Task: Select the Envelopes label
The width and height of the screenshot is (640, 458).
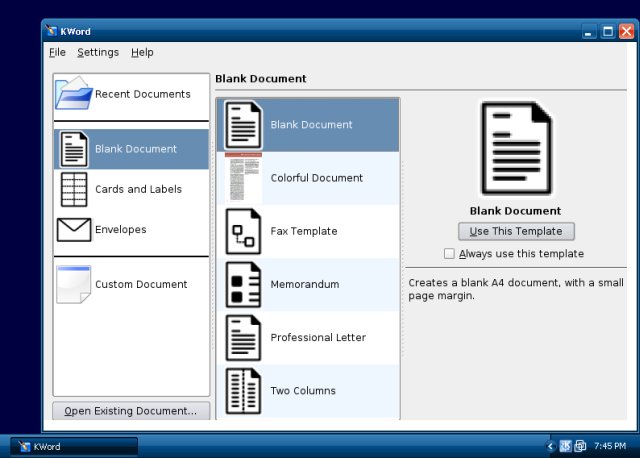Action: coord(120,229)
